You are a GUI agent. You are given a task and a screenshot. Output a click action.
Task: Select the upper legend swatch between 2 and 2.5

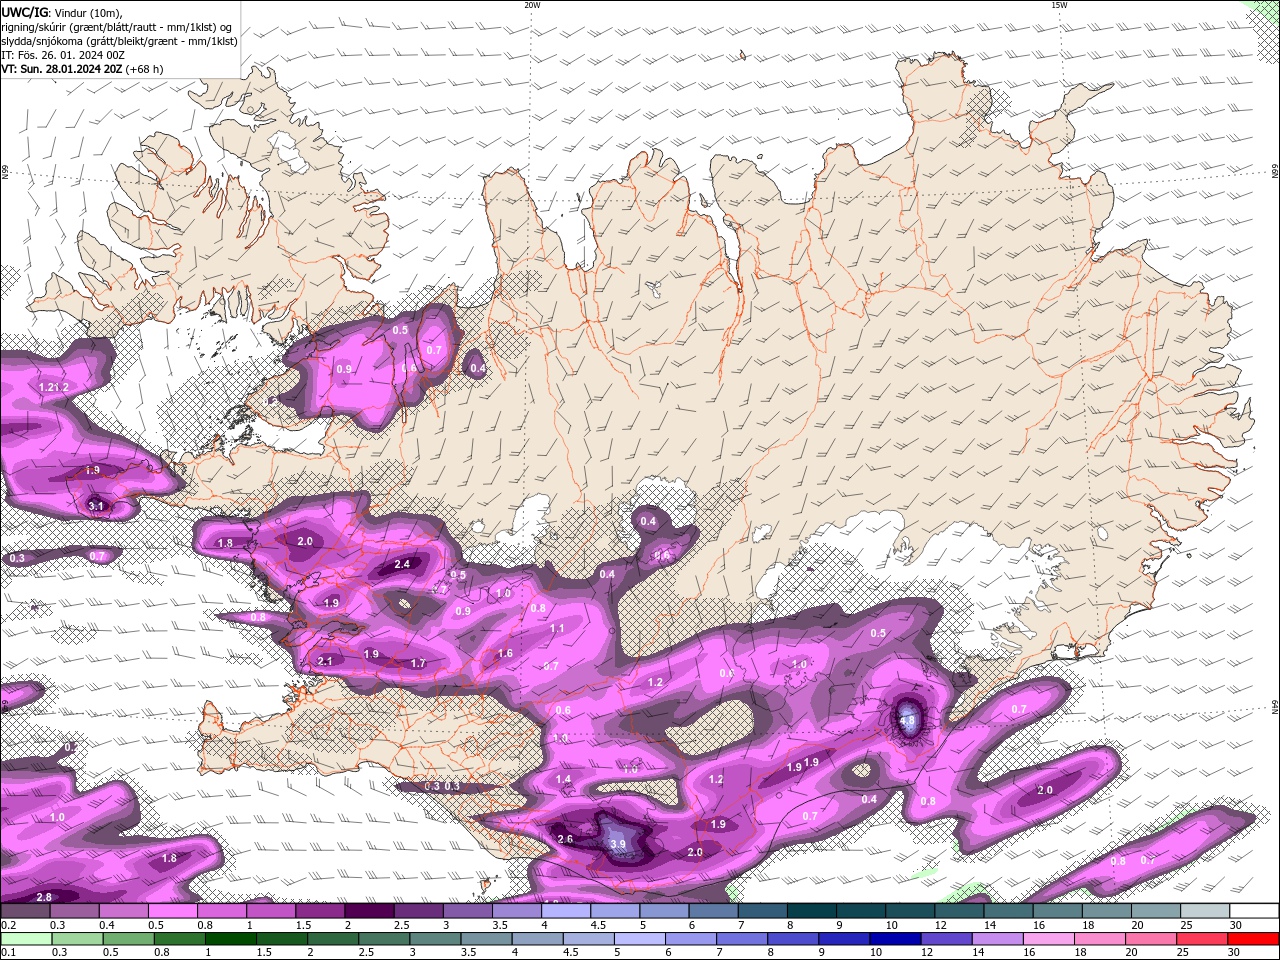(x=369, y=911)
